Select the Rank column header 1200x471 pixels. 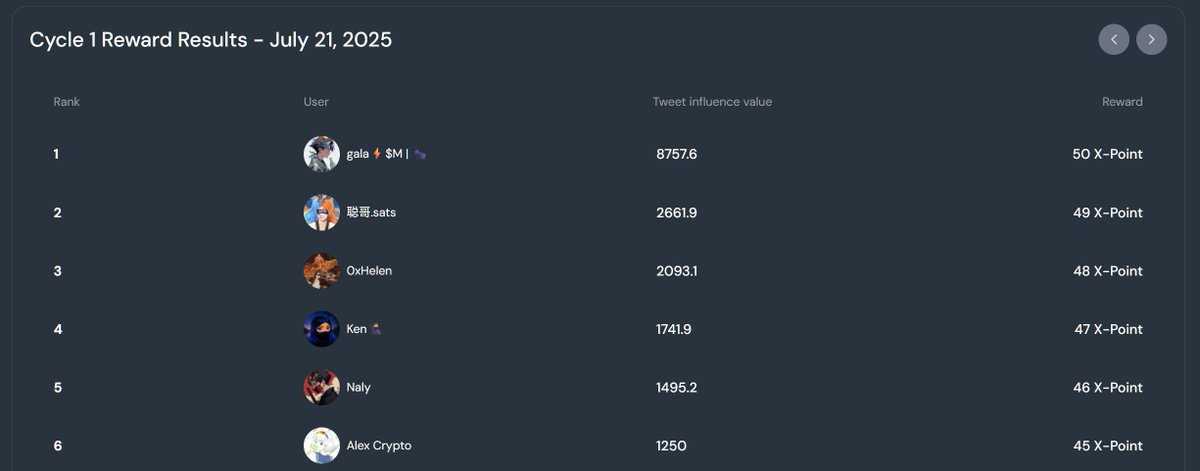66,102
